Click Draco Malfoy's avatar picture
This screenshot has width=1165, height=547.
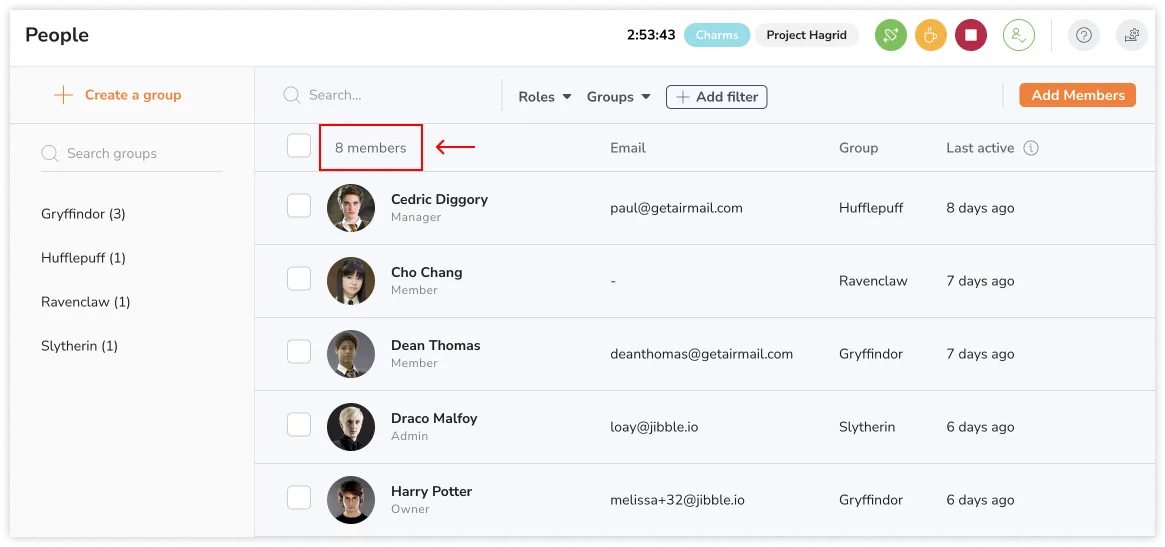pos(350,427)
